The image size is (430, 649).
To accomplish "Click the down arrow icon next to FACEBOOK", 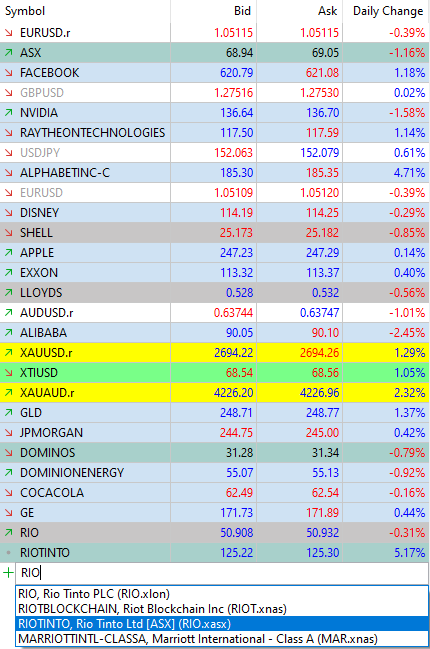I will [9, 73].
